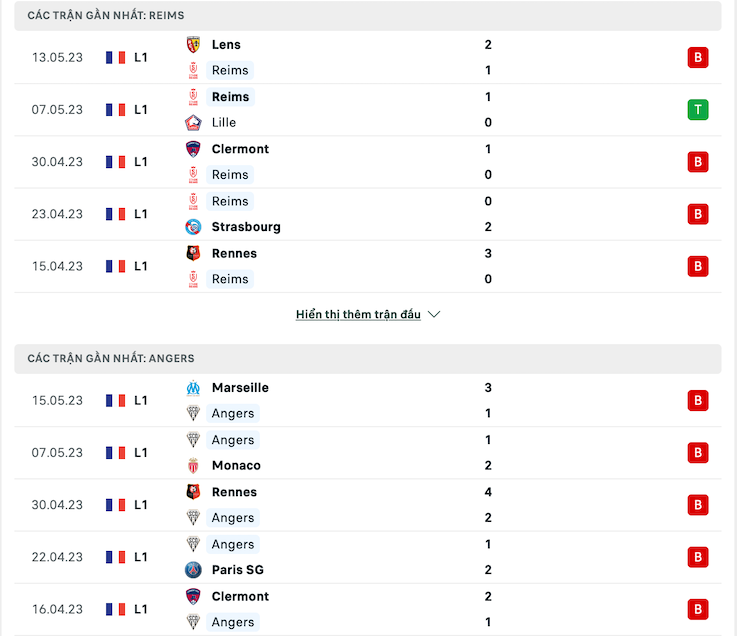Click red B badge for Marseille match
The image size is (737, 636).
(698, 400)
